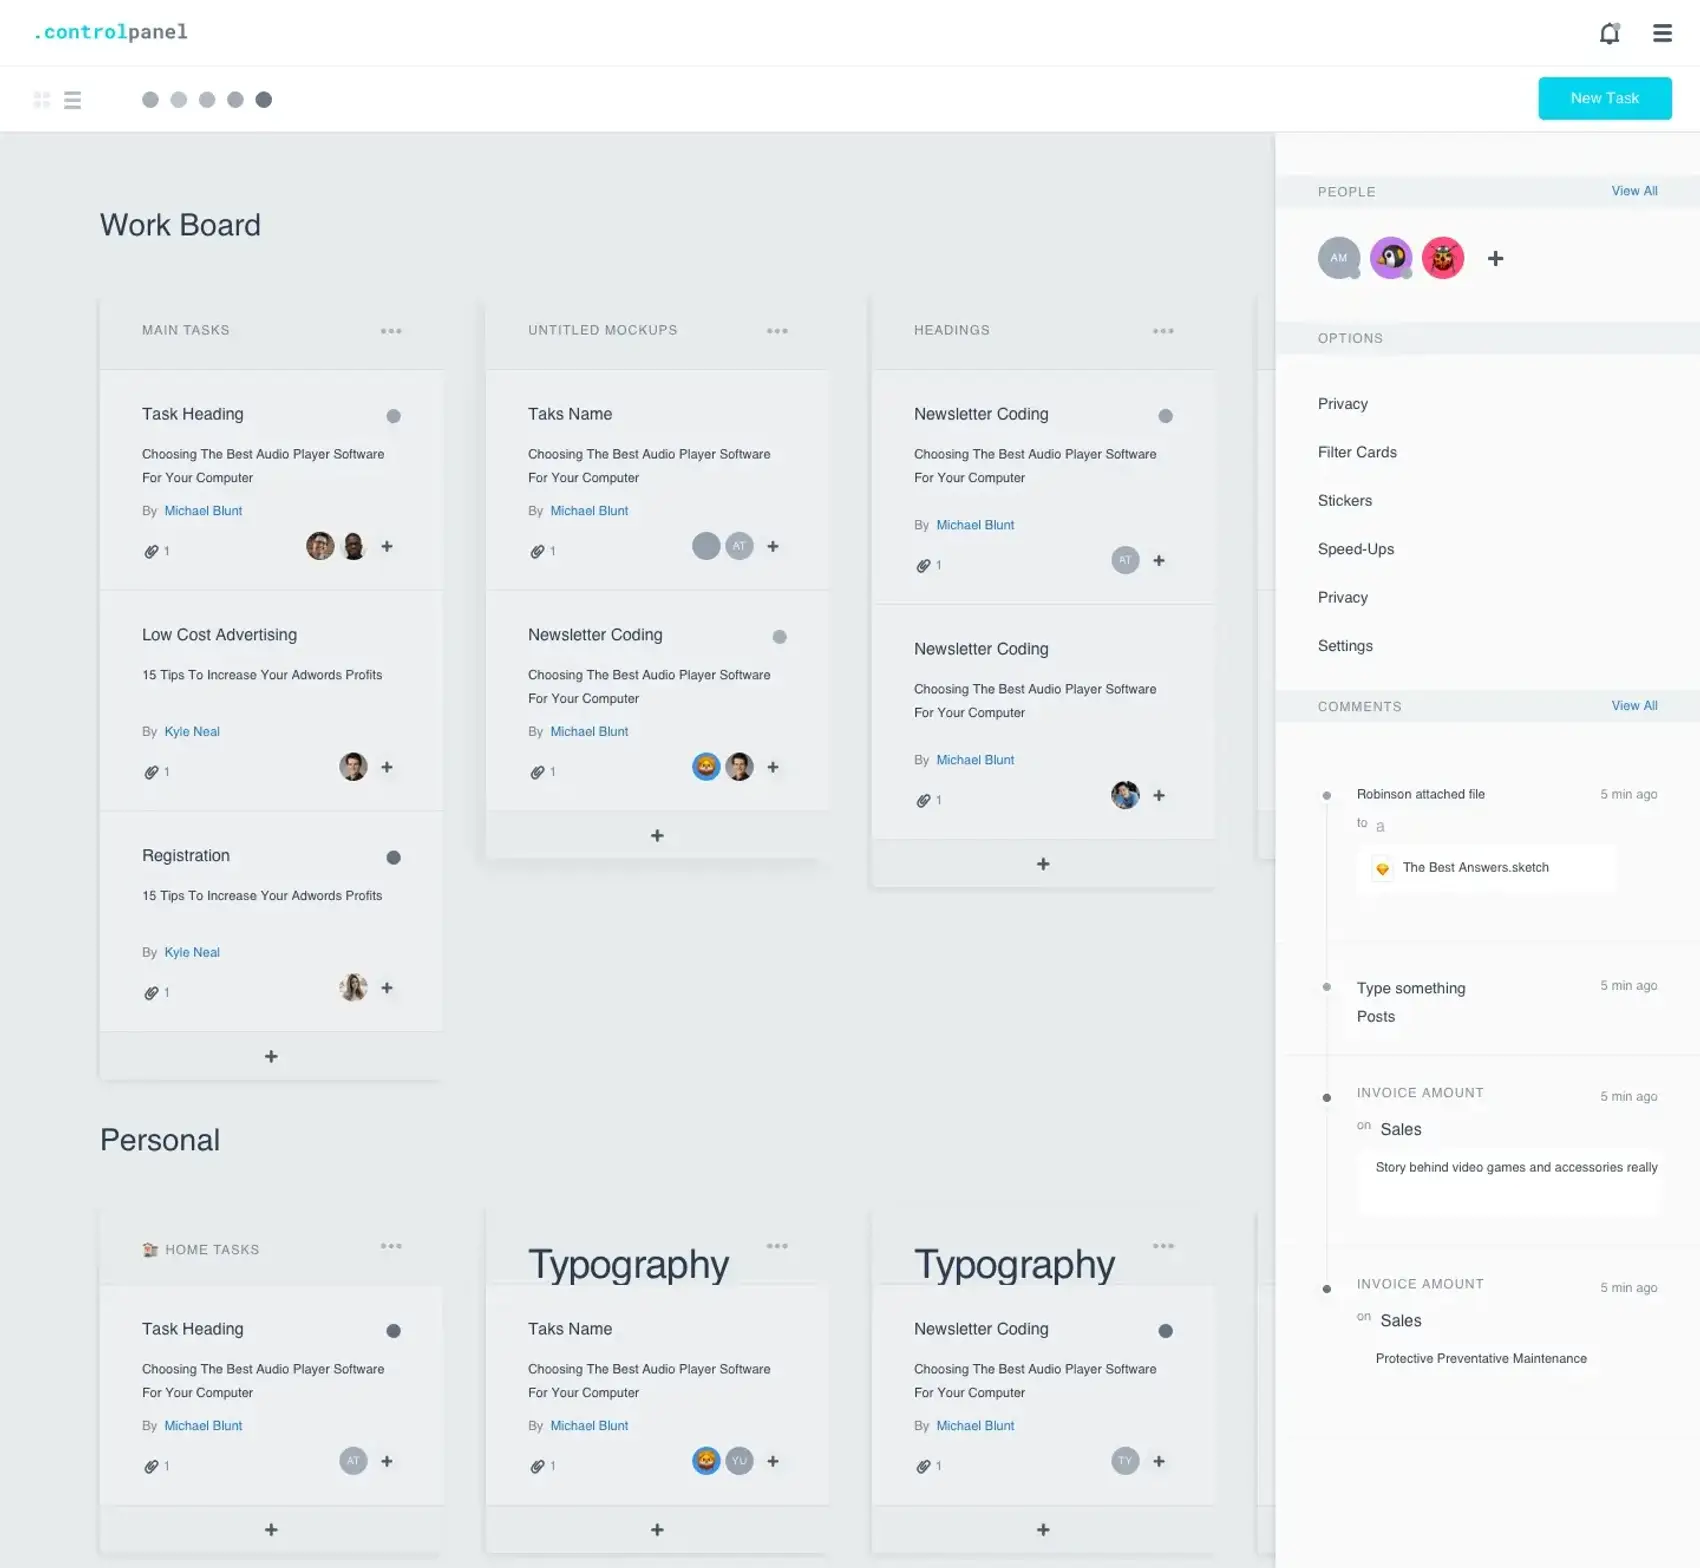Click the New Task button
1700x1568 pixels.
tap(1604, 98)
